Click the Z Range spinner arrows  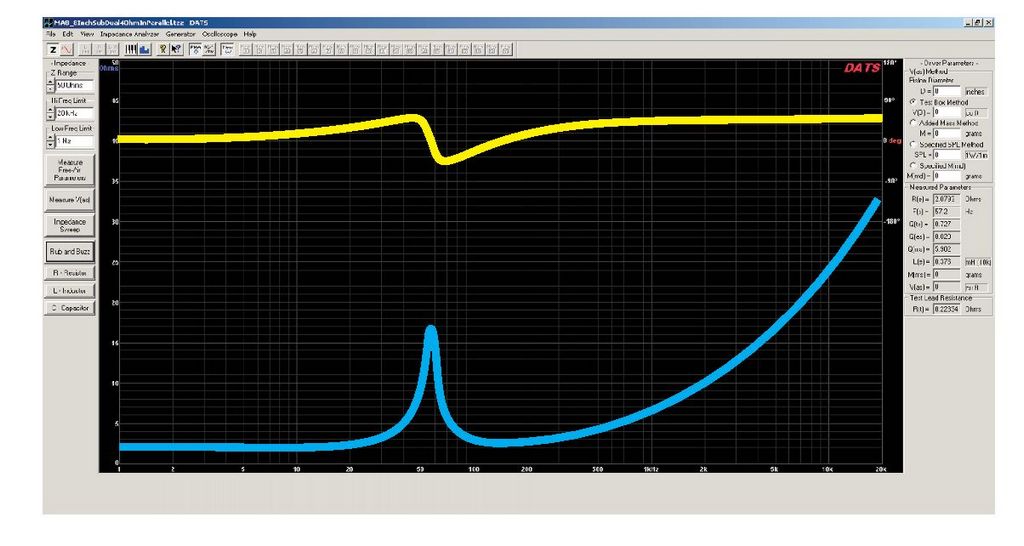[x=50, y=86]
